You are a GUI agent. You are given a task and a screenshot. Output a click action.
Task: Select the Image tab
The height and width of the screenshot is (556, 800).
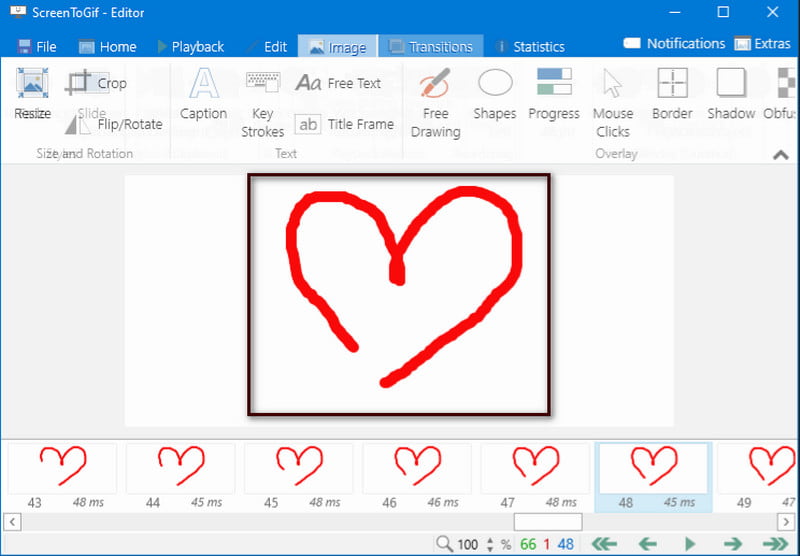tap(337, 47)
